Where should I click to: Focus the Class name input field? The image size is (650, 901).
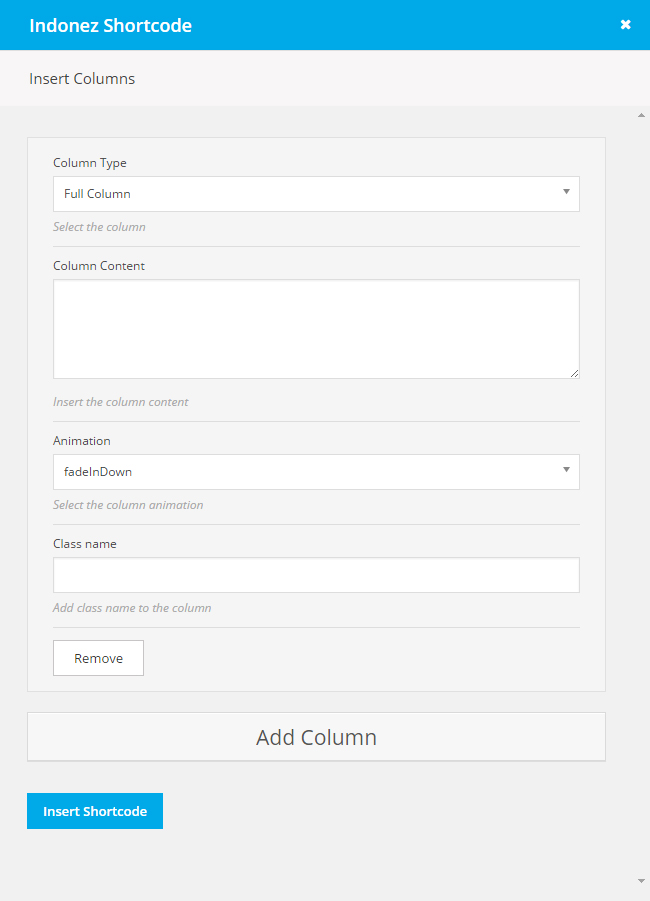[316, 575]
